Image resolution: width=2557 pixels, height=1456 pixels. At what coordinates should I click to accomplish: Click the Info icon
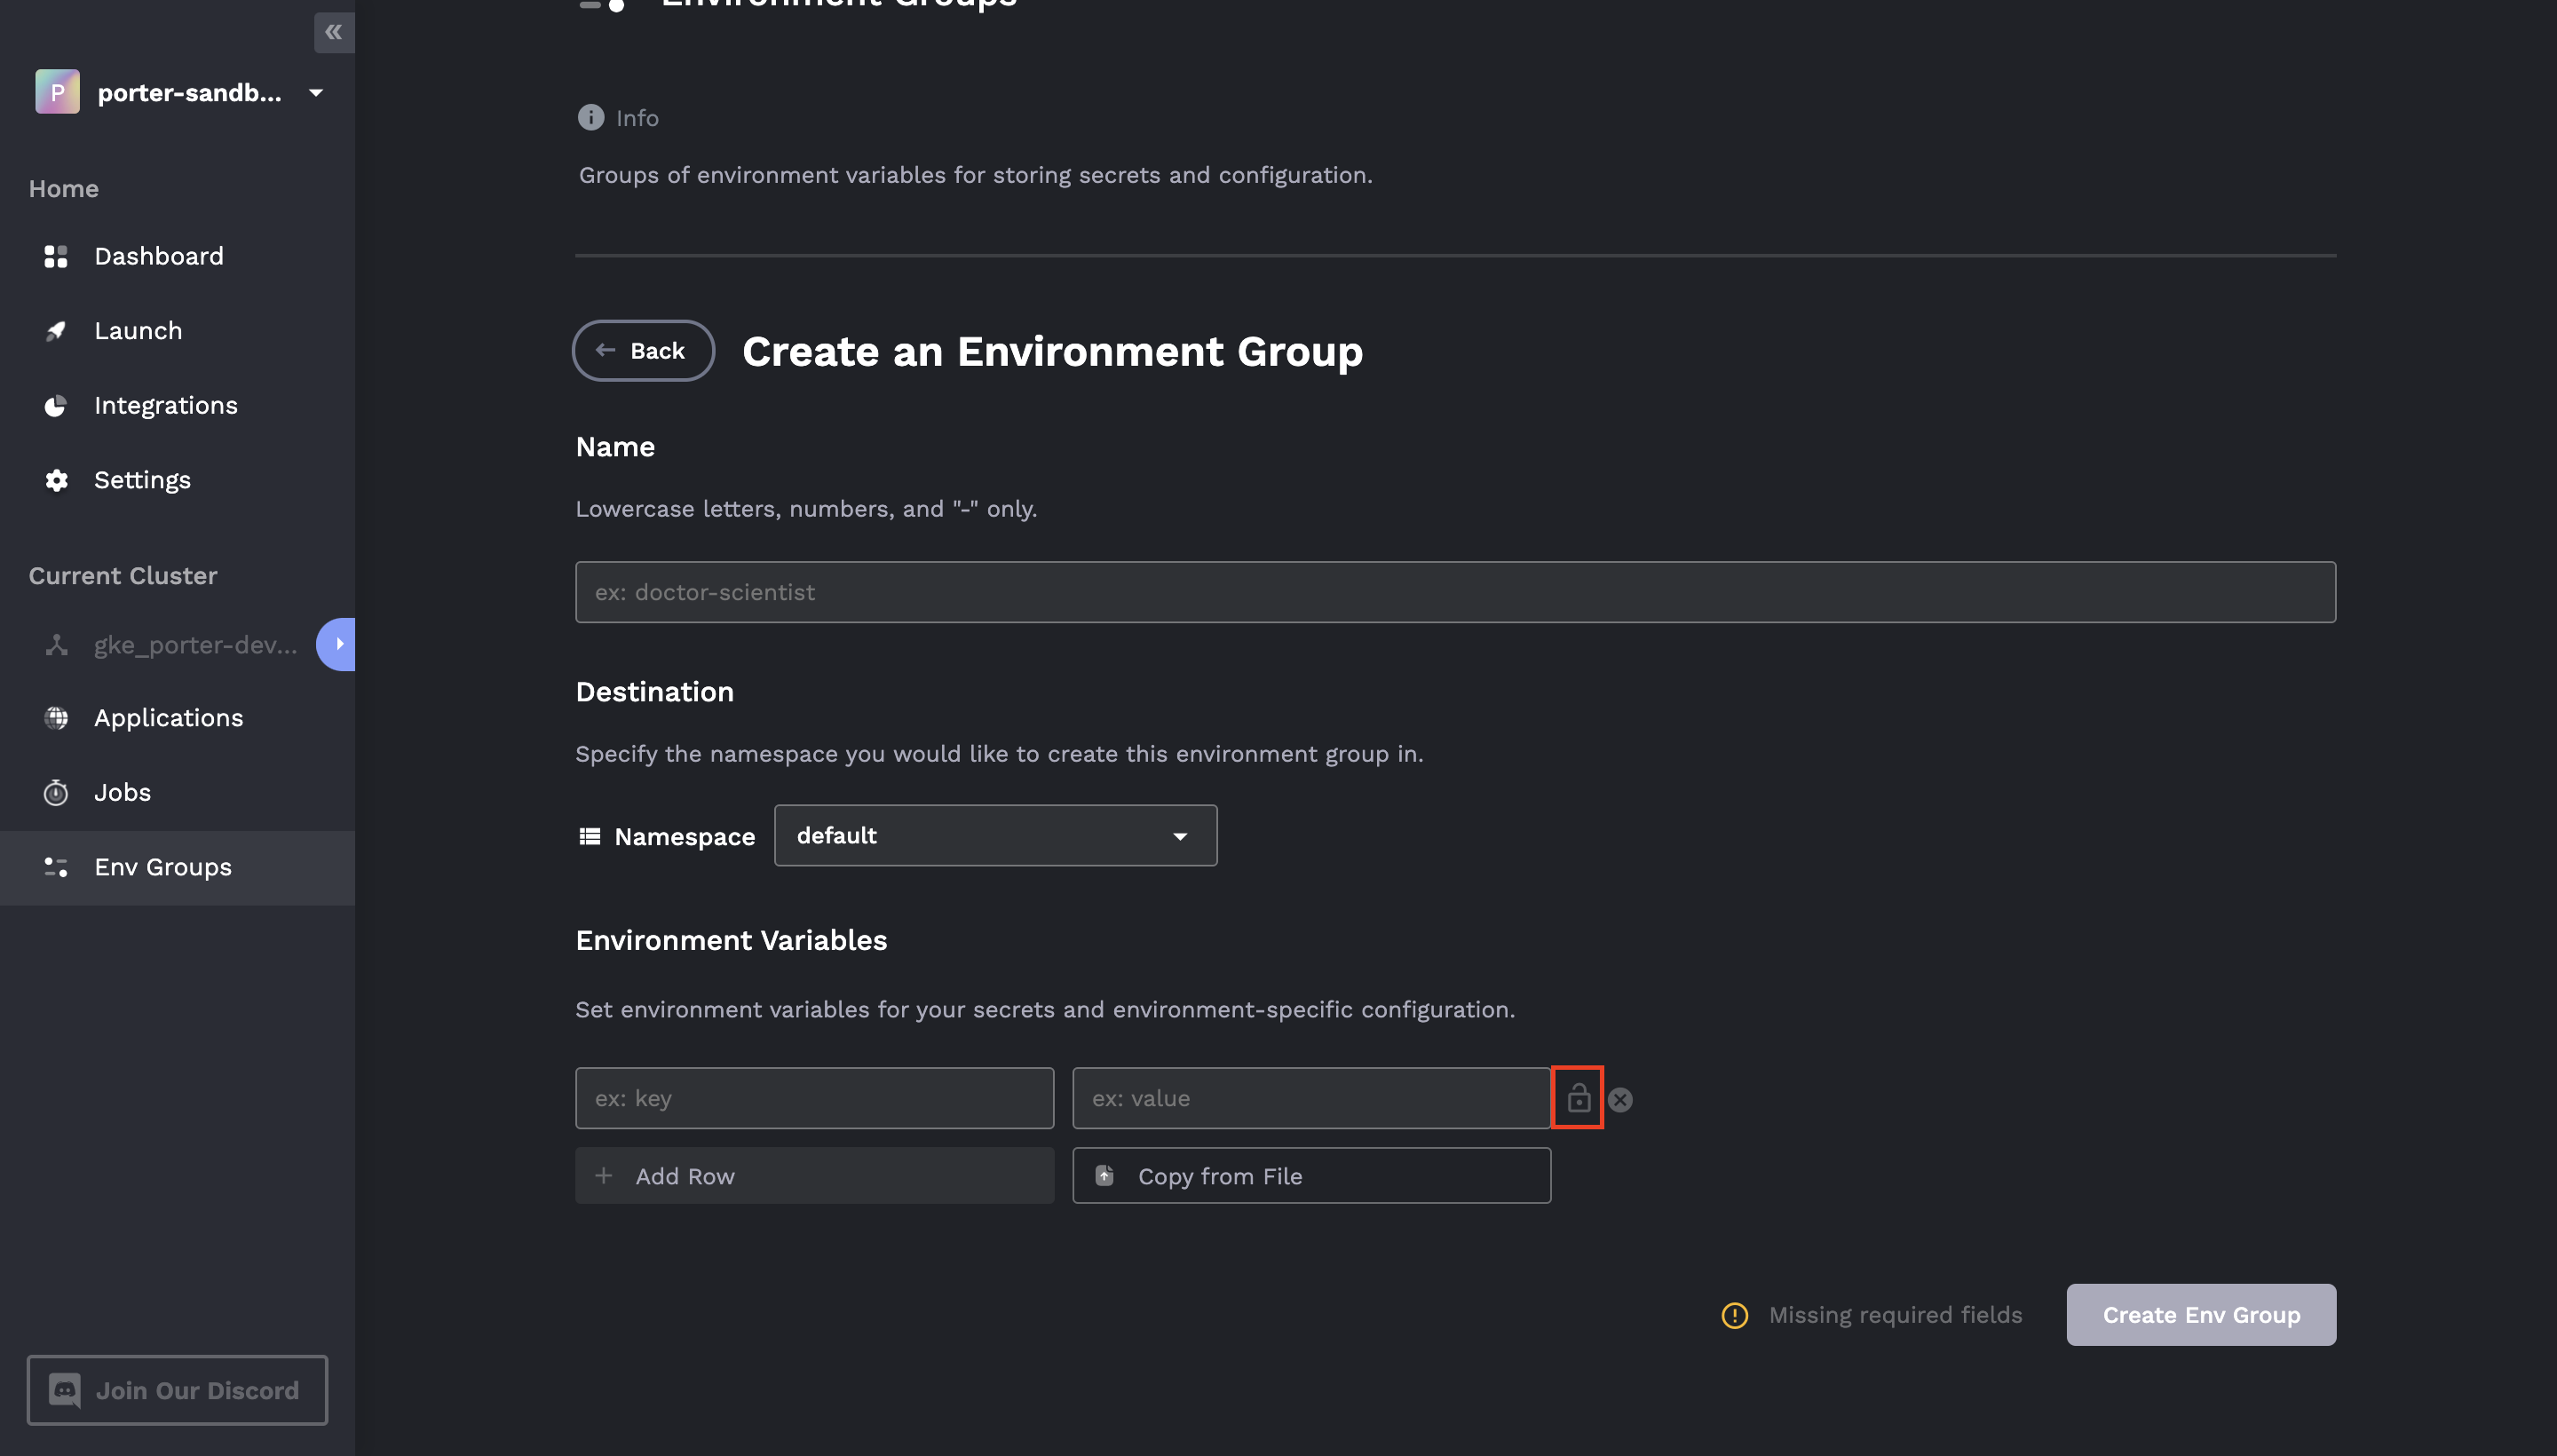coord(590,118)
